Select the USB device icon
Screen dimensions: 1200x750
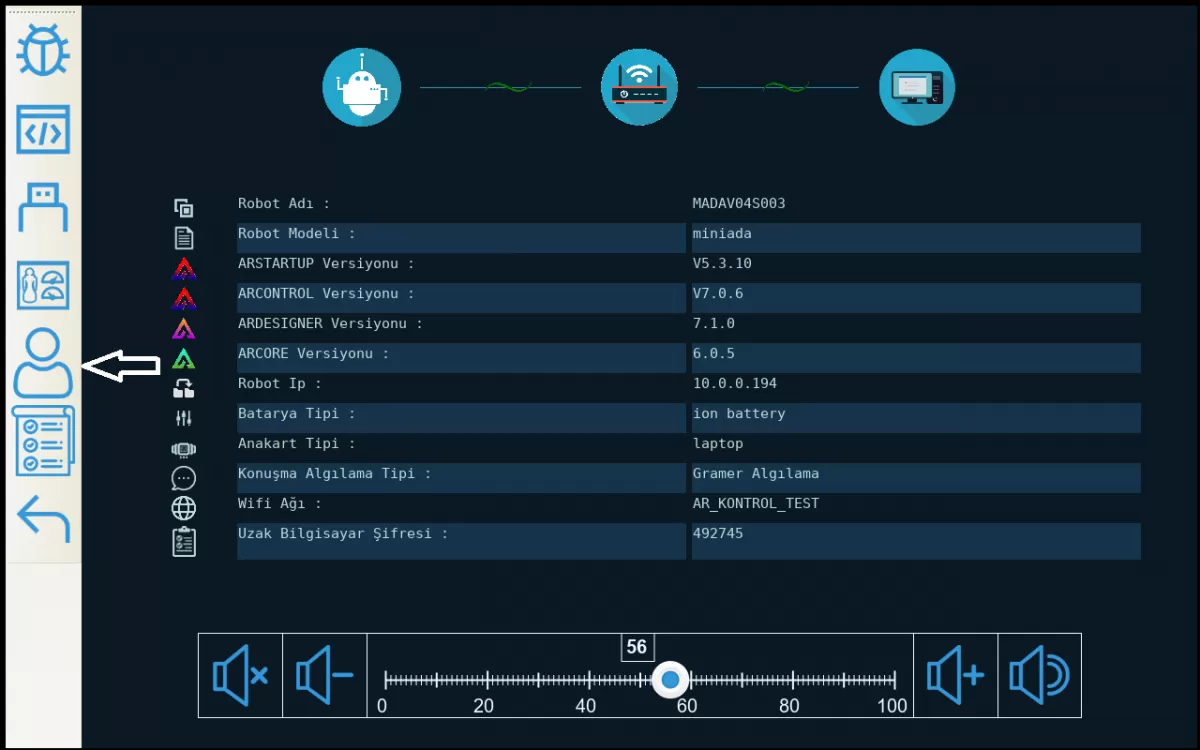pos(43,207)
